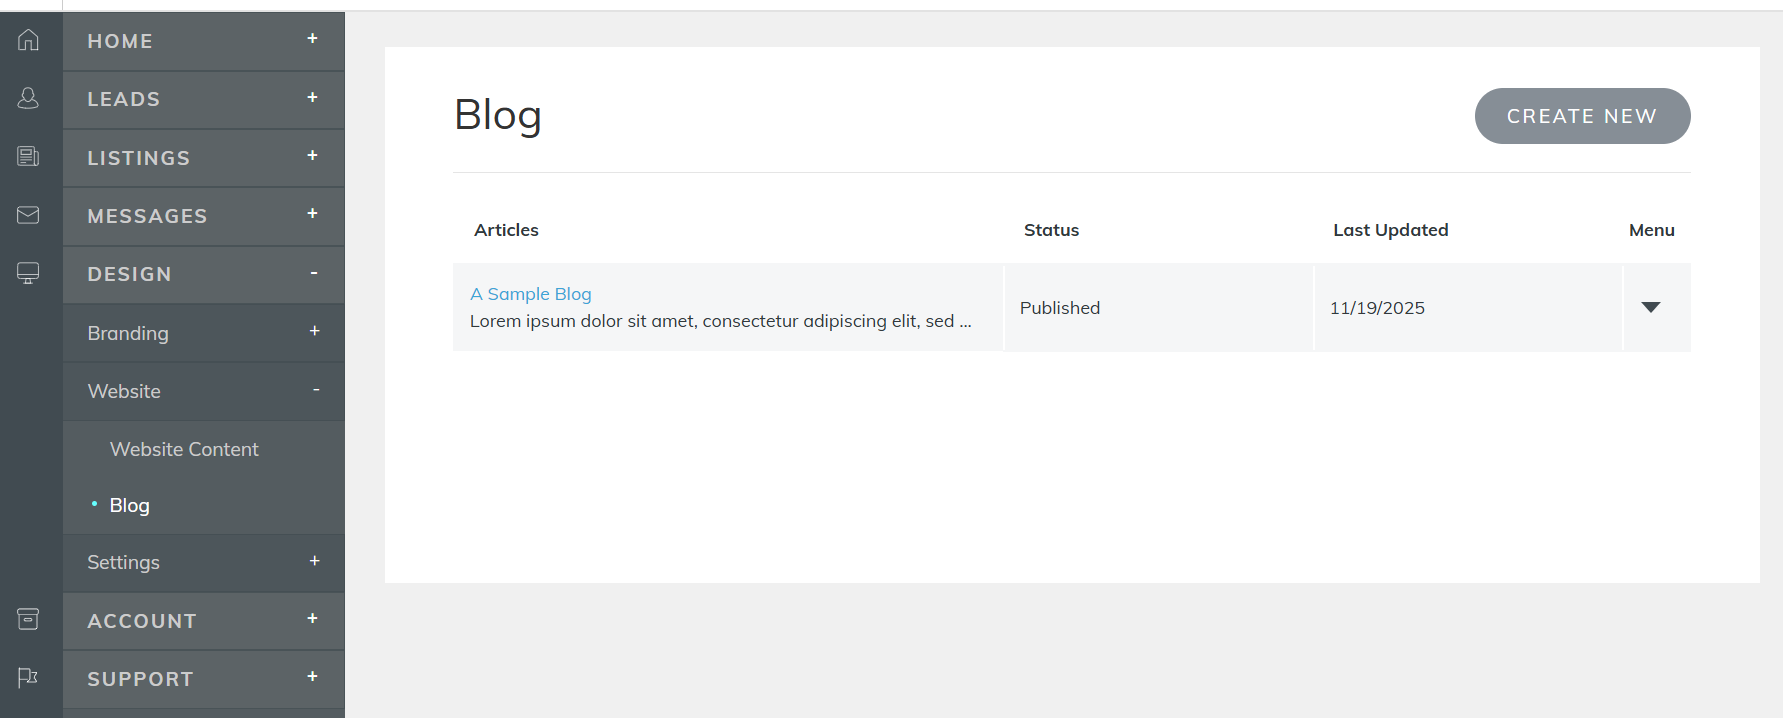Expand the Branding submenu plus sign

314,331
